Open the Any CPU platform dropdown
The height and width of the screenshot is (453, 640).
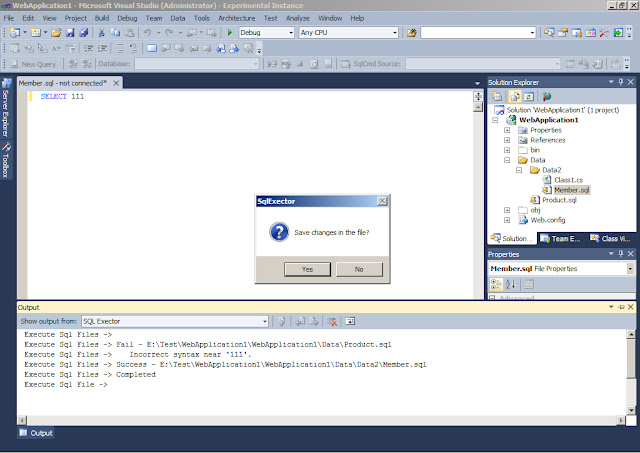coord(395,33)
